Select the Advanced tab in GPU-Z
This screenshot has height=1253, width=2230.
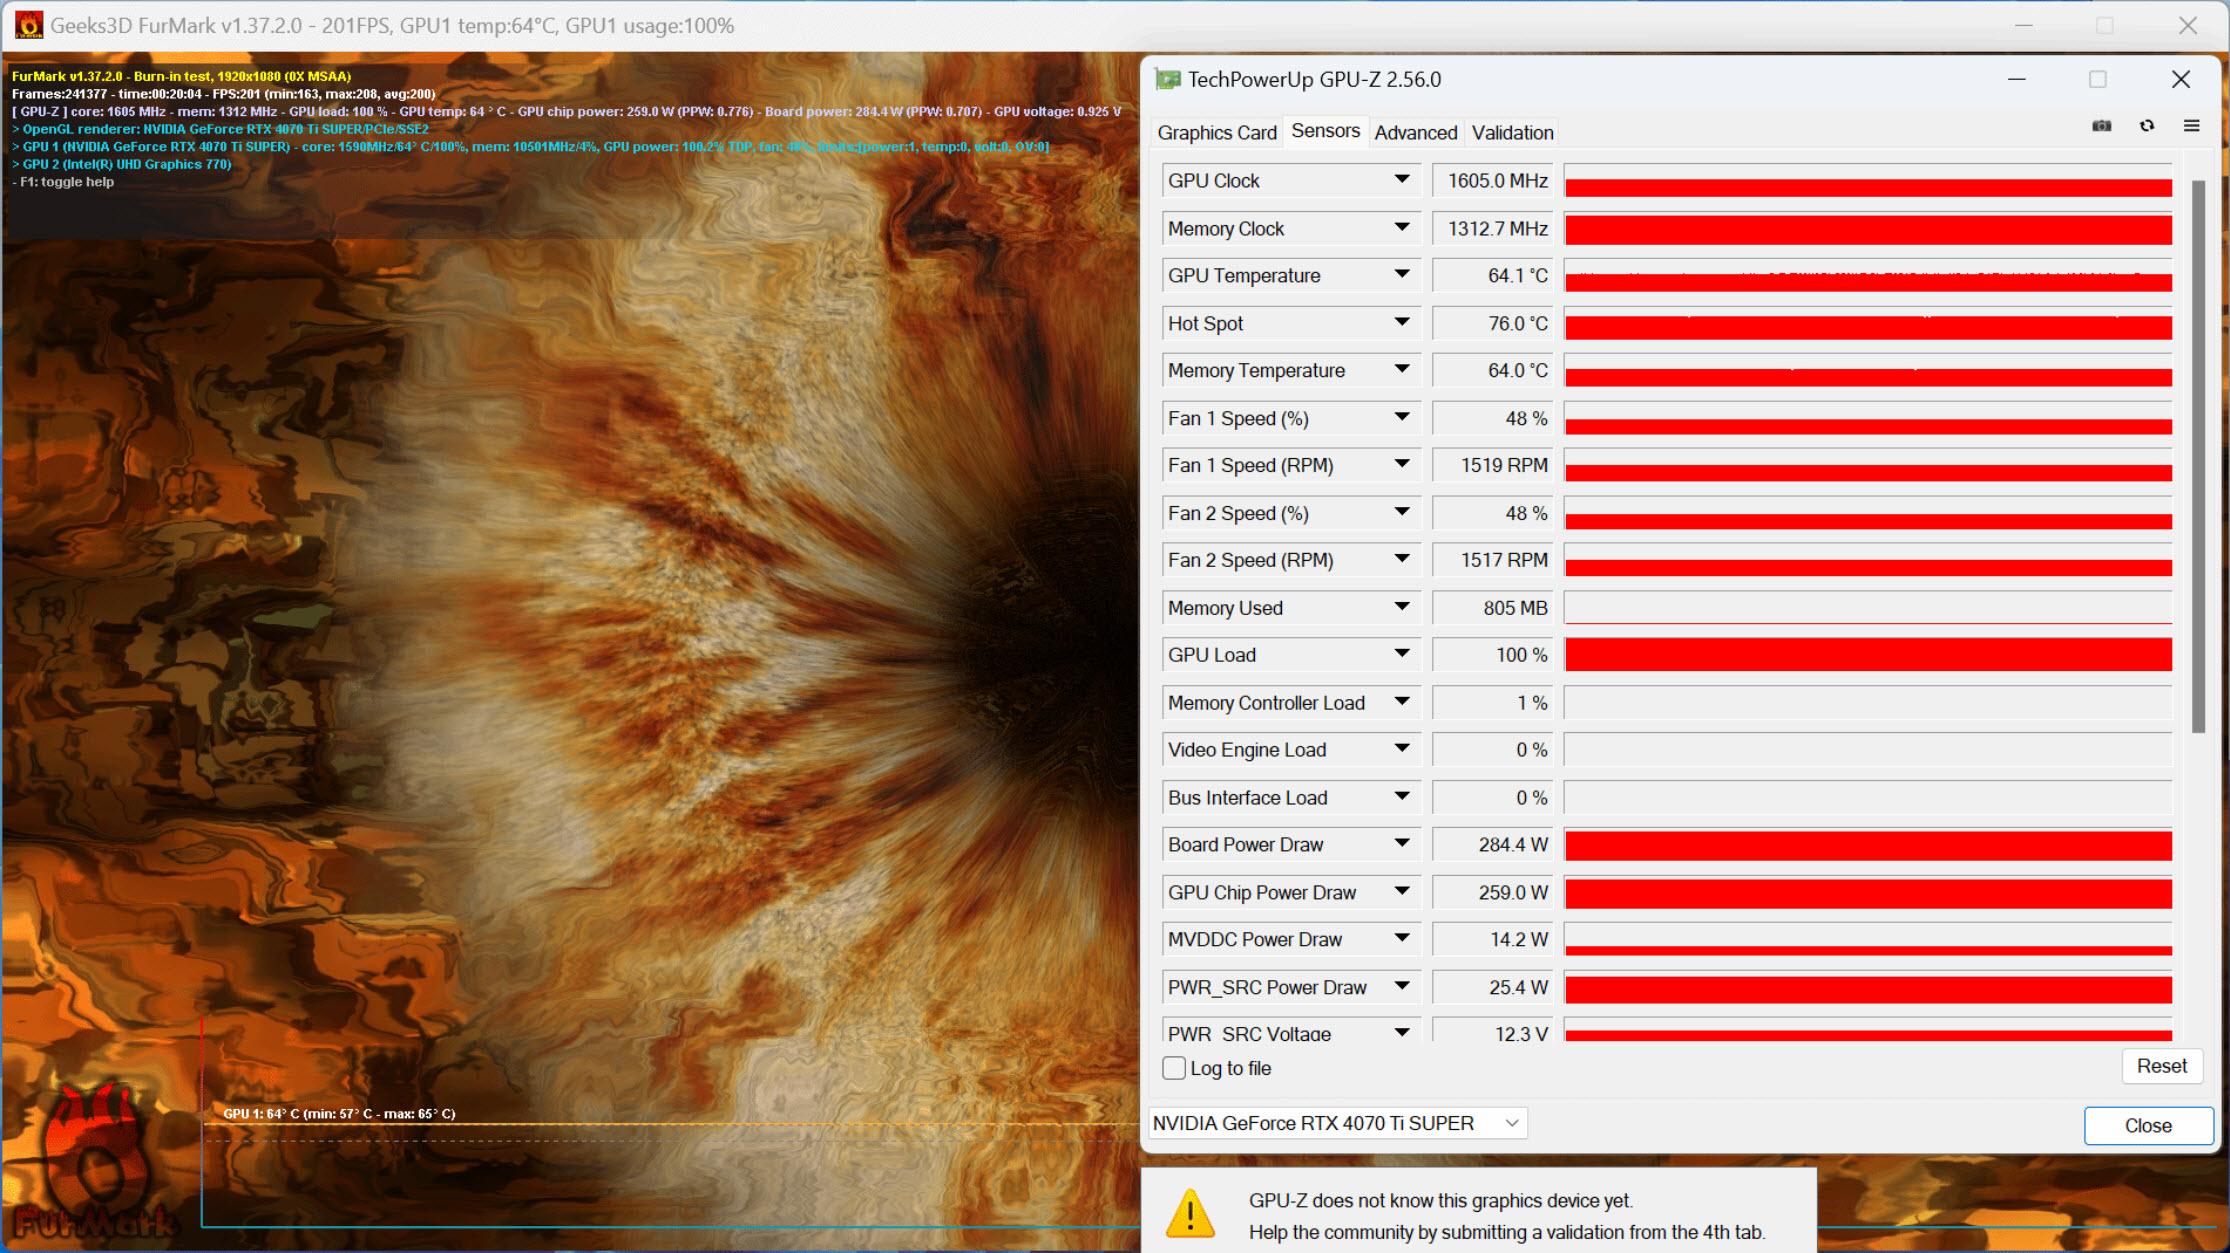pos(1414,130)
